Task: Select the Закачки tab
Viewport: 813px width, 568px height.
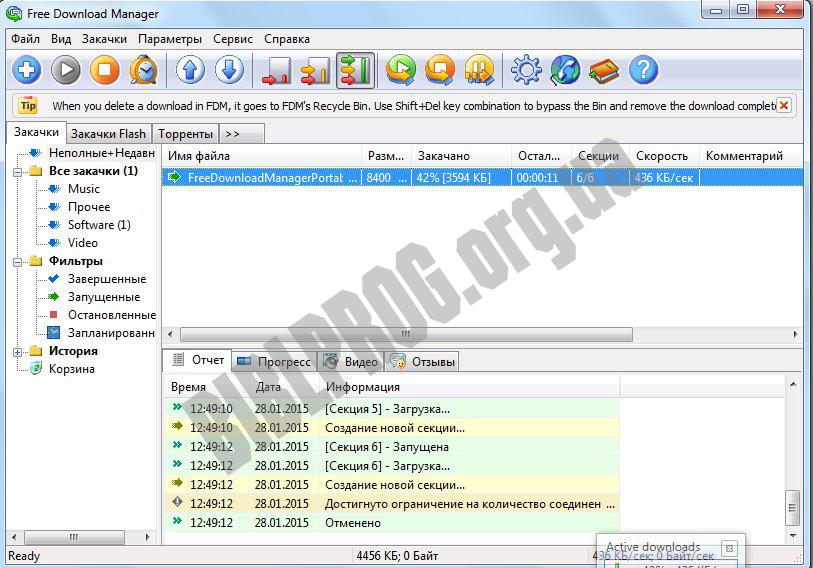Action: pos(36,132)
